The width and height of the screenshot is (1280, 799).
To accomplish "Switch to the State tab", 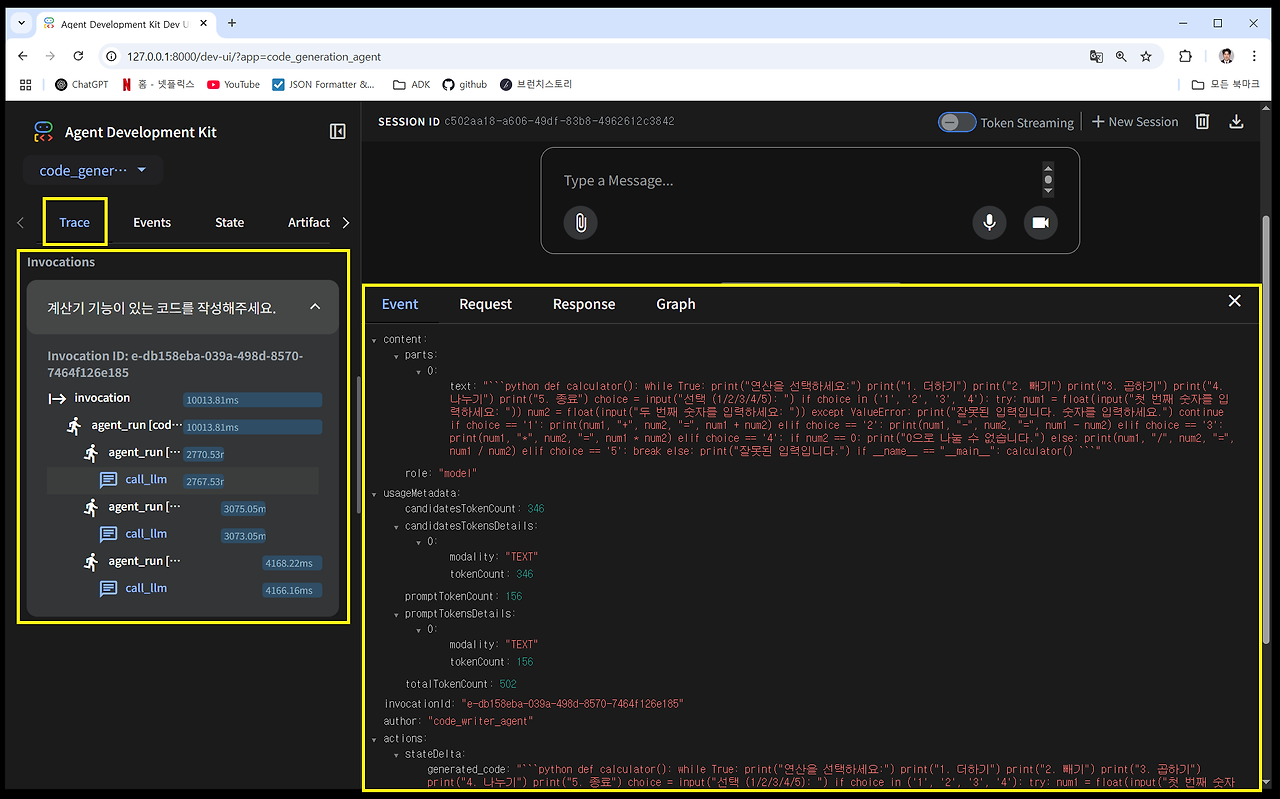I will click(x=230, y=222).
